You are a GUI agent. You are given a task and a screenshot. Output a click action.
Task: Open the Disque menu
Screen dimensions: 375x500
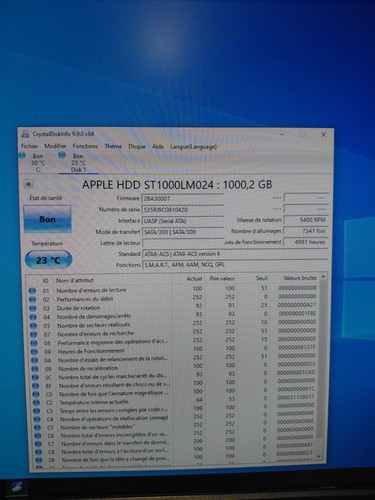(x=137, y=146)
